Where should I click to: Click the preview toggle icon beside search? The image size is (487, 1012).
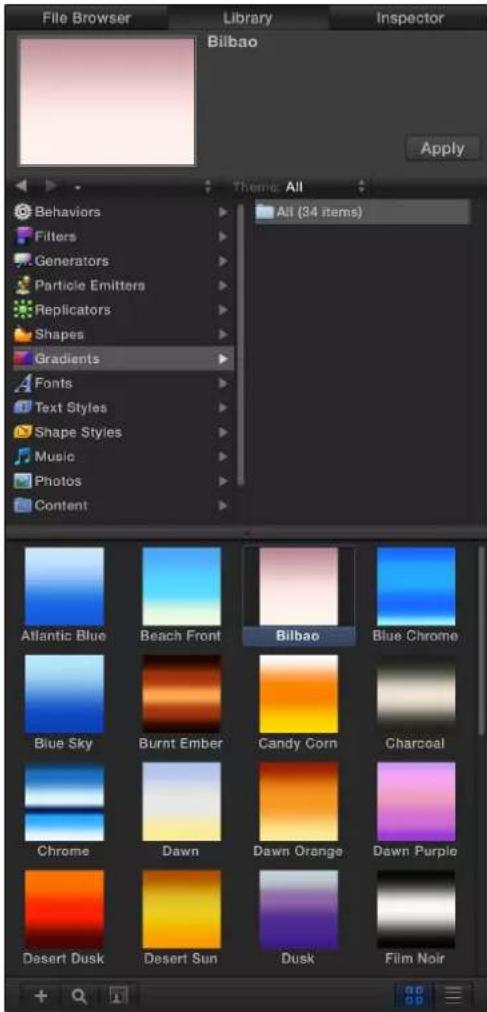117,997
